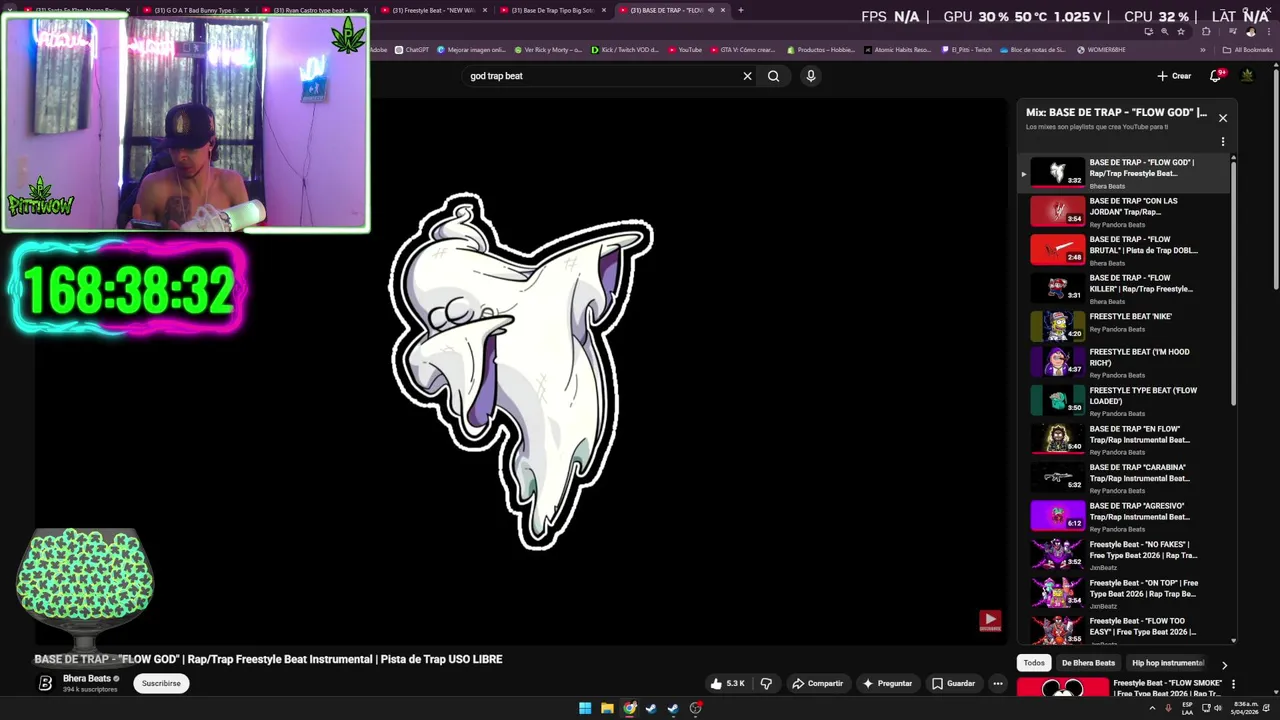Open the OBS taskbar icon with red dot
Screen dimensions: 1280x720
coord(695,708)
